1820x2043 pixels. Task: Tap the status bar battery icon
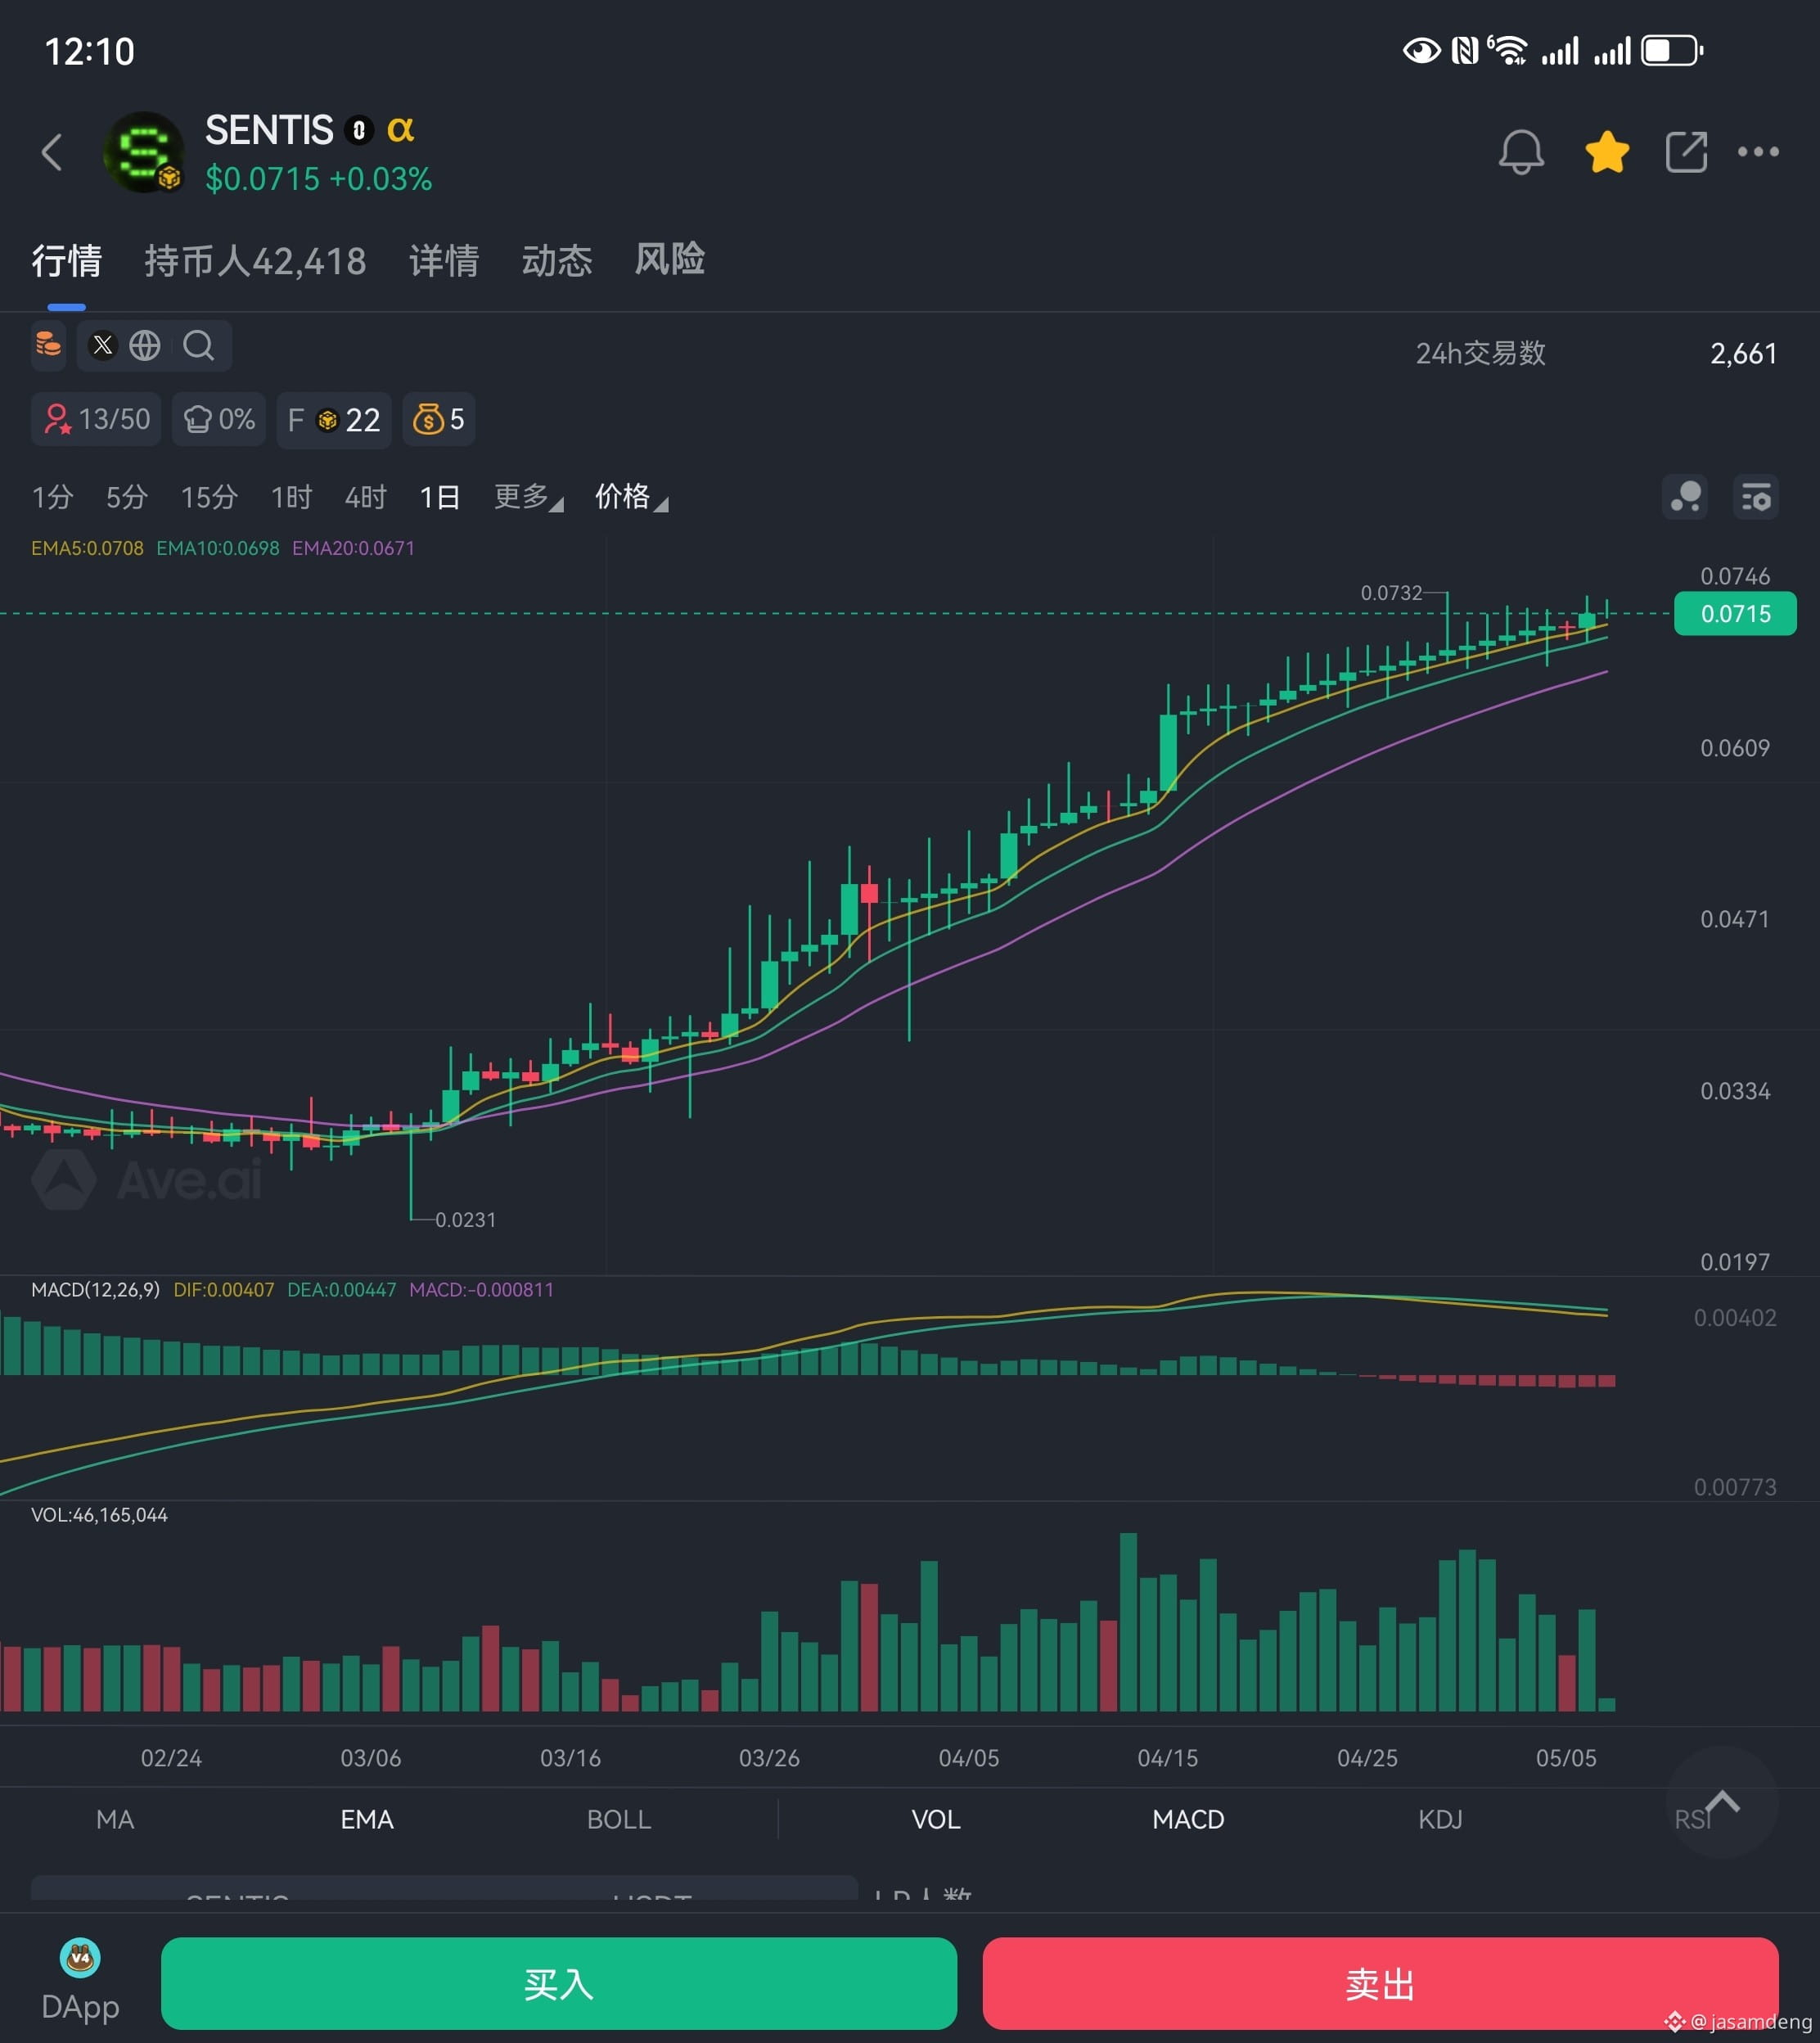pyautogui.click(x=1672, y=50)
